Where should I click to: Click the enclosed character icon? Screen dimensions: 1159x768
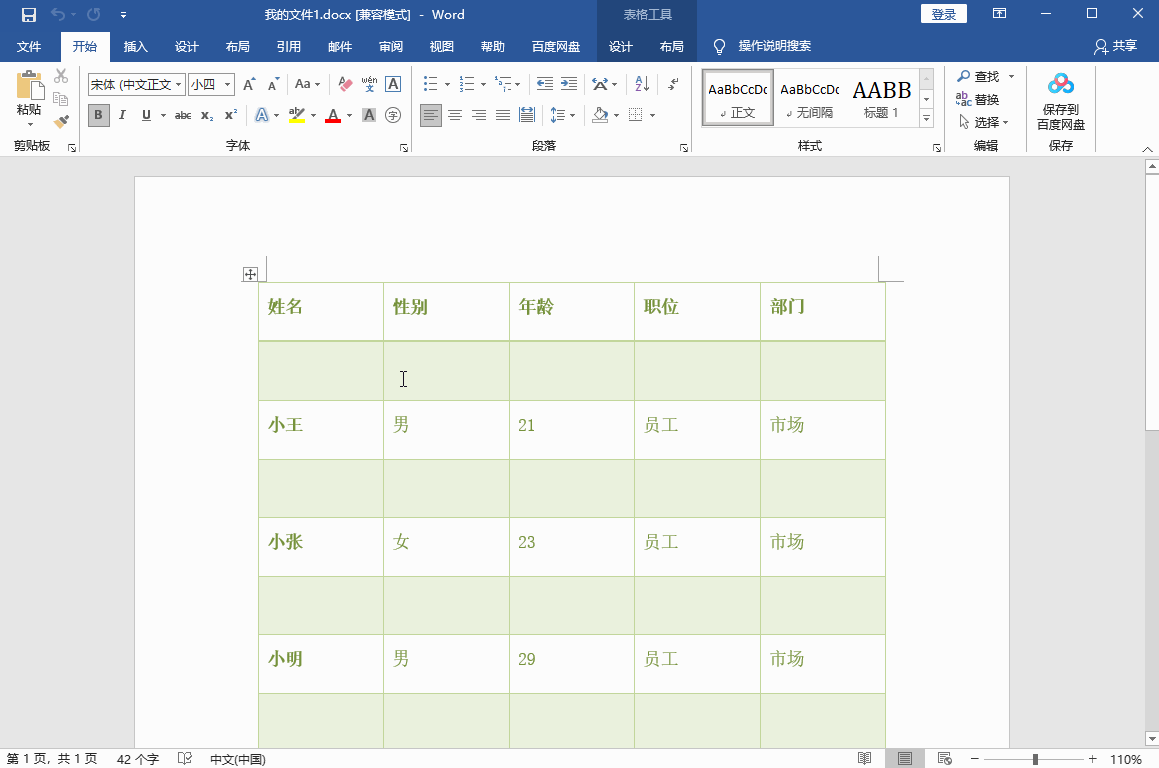(393, 115)
